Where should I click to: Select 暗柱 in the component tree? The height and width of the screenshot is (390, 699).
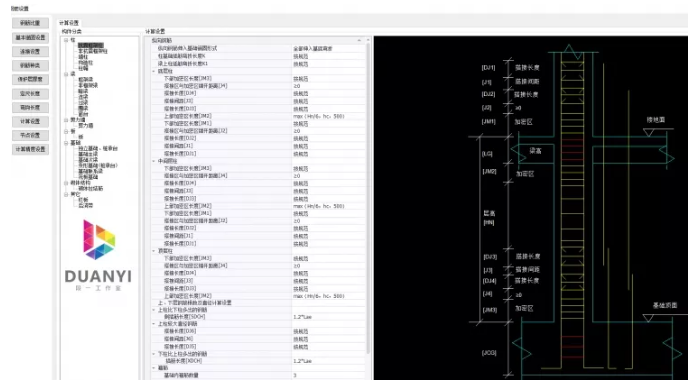[x=83, y=57]
